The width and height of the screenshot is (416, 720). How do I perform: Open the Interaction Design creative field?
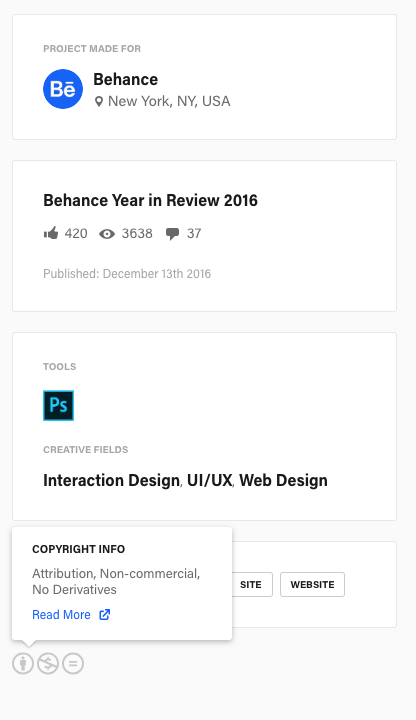click(x=112, y=480)
